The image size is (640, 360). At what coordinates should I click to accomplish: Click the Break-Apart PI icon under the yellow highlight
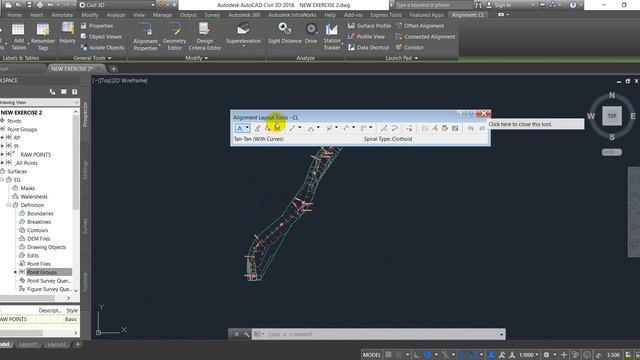278,129
